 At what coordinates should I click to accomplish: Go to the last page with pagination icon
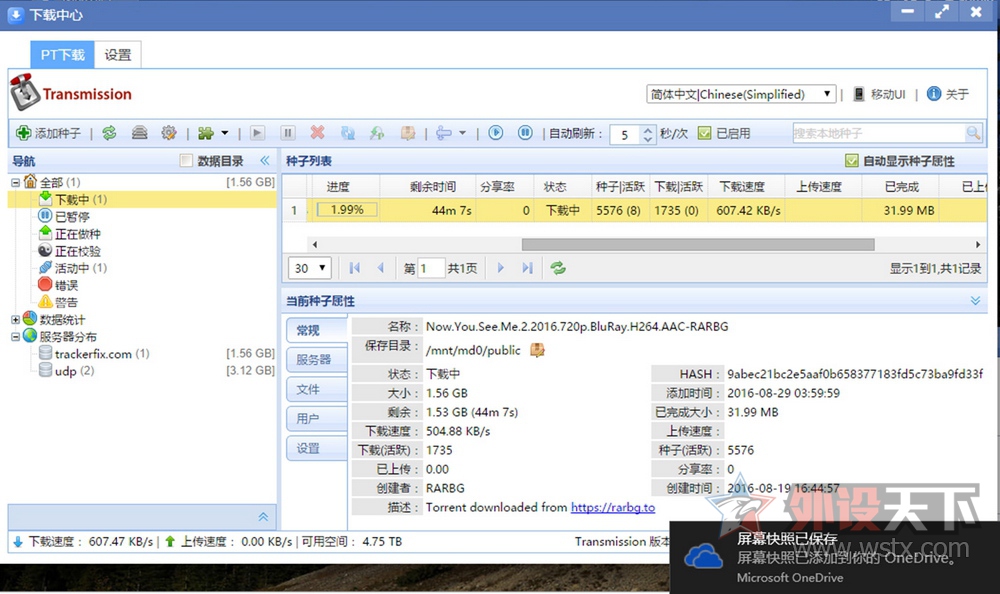pyautogui.click(x=527, y=268)
